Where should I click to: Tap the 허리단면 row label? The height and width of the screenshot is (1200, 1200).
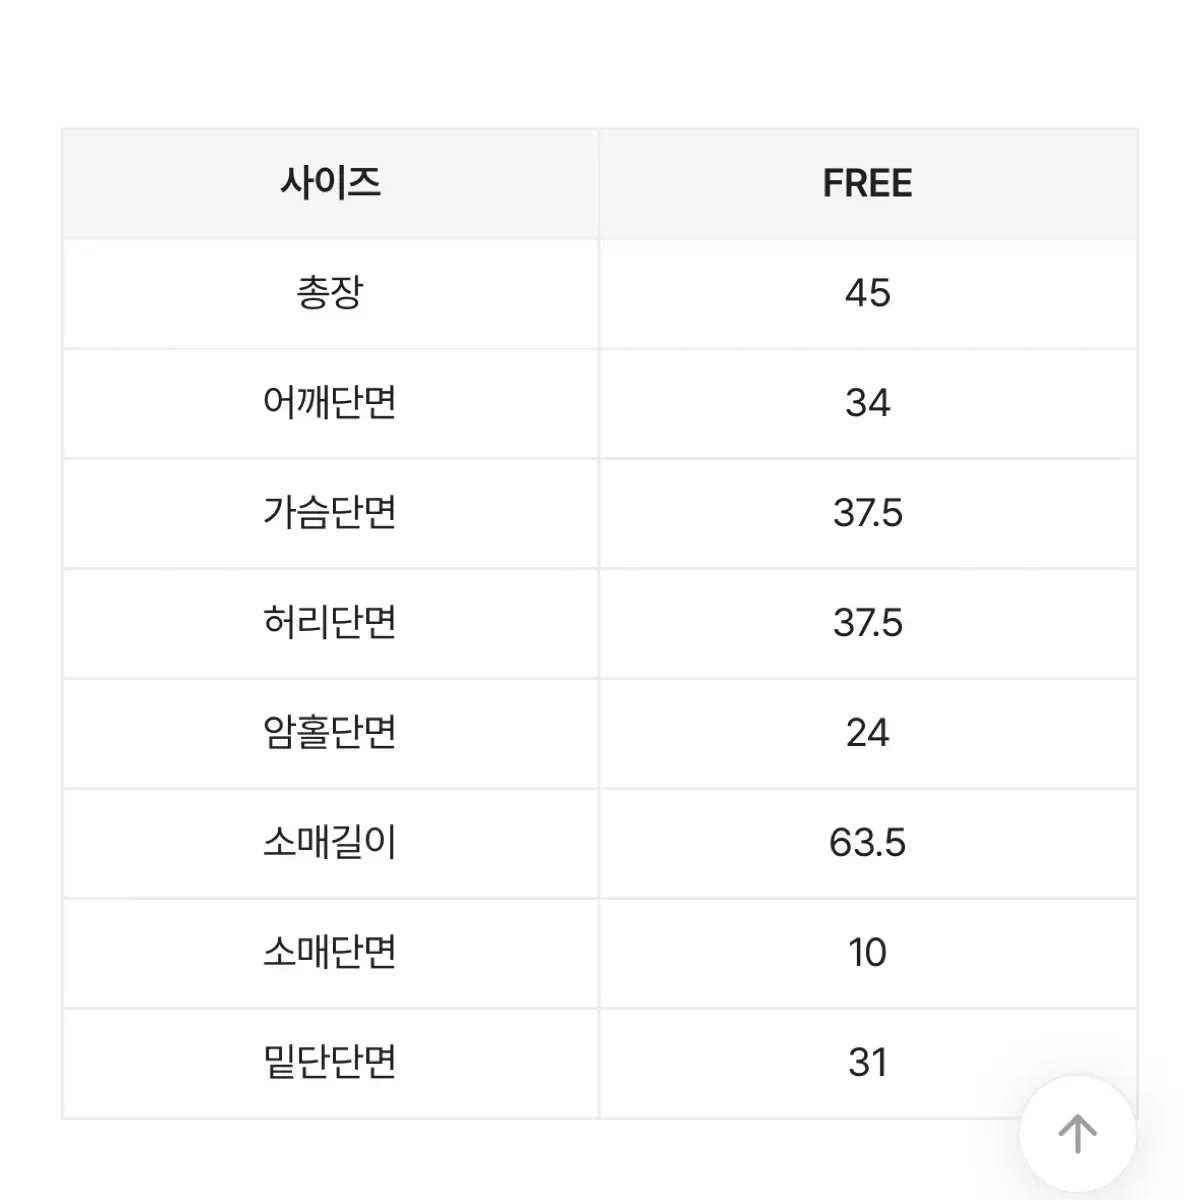(330, 624)
